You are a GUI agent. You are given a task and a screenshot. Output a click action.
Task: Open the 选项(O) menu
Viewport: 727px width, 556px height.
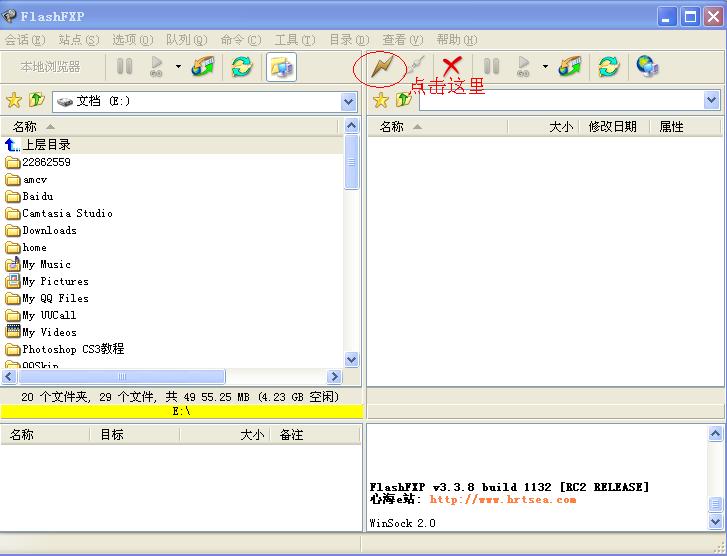pyautogui.click(x=133, y=40)
